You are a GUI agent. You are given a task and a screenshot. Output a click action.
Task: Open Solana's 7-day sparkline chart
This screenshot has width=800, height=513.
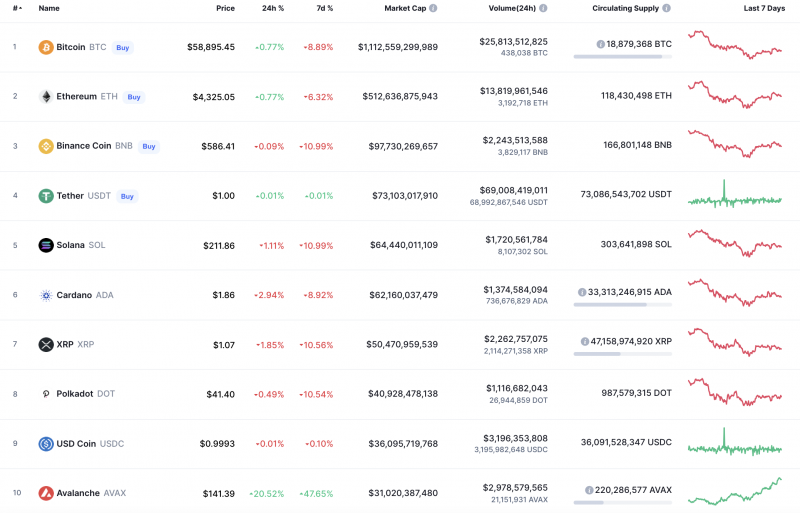tap(735, 243)
